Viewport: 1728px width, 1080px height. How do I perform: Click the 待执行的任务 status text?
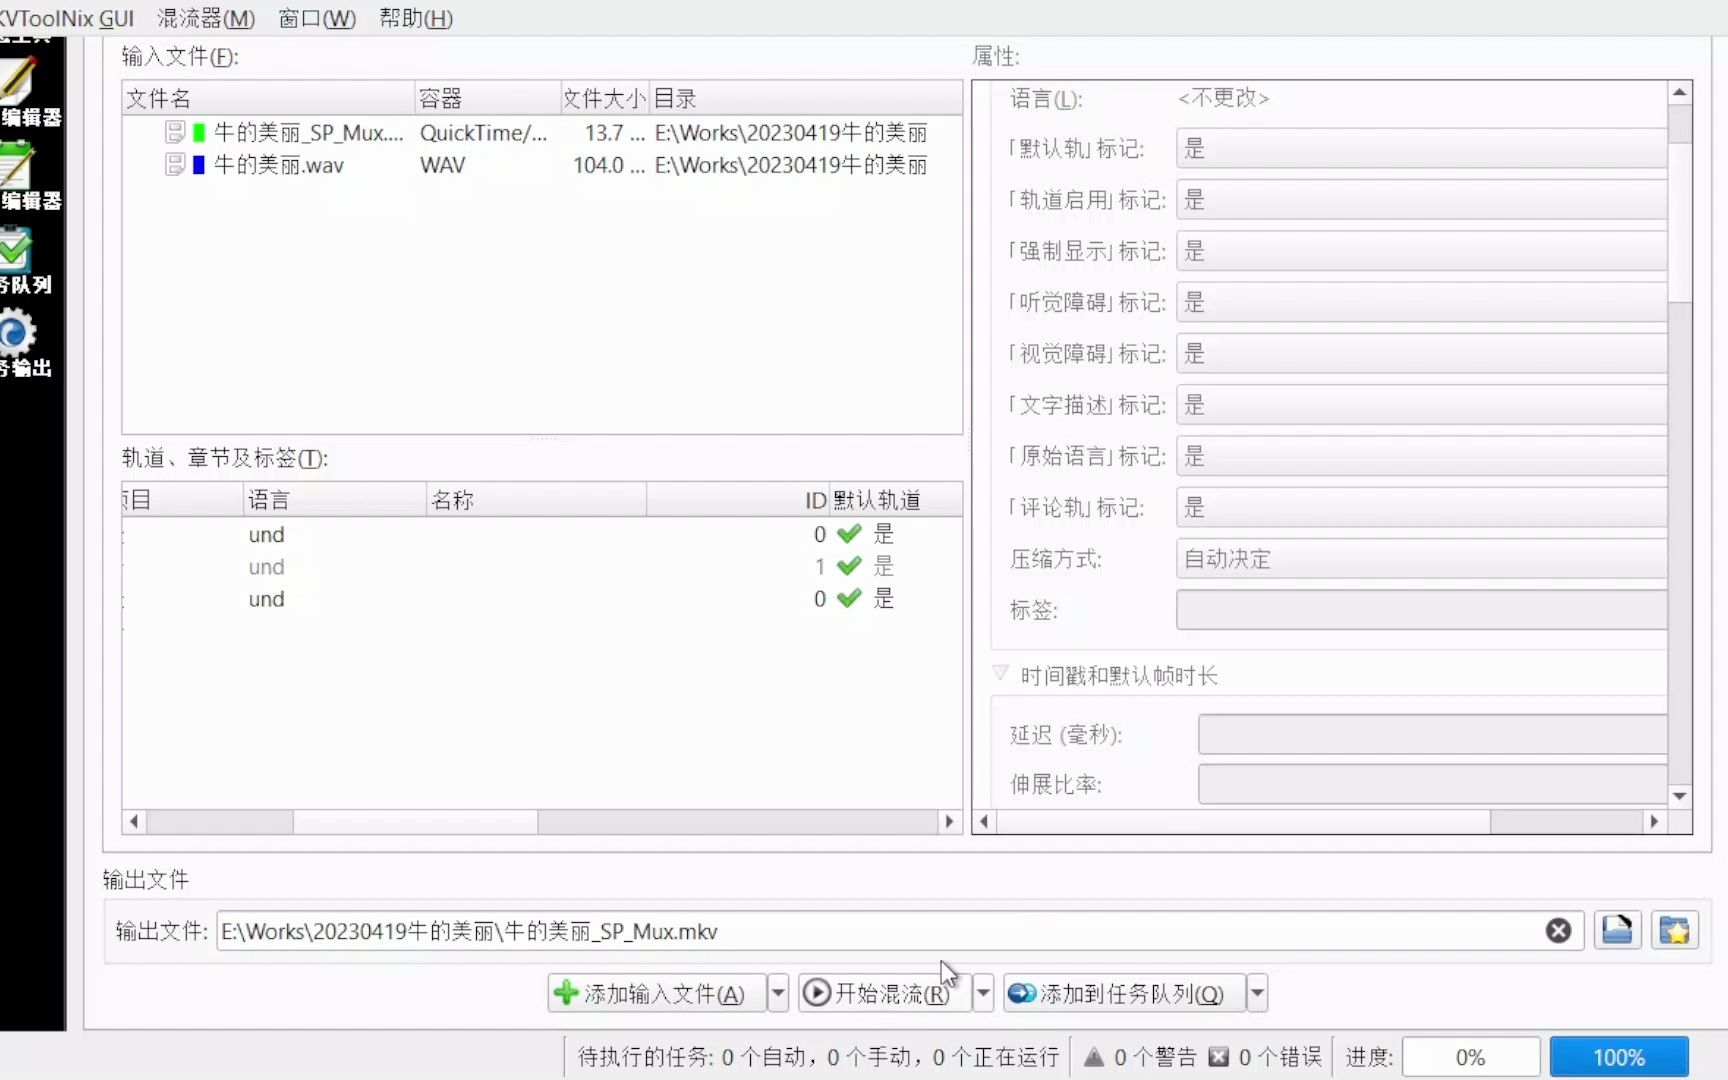818,1057
